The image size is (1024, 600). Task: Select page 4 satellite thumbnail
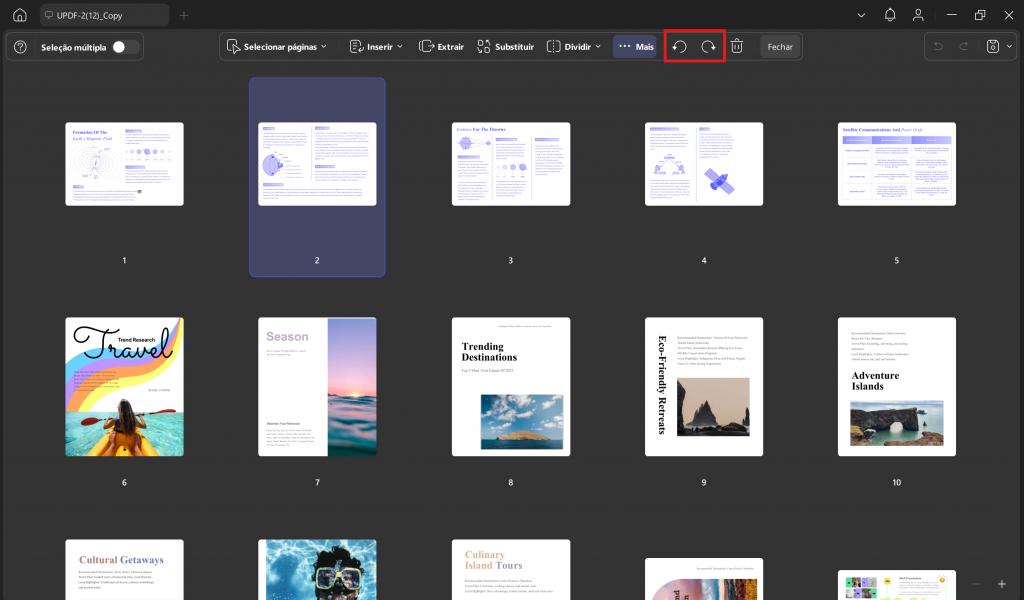click(x=704, y=164)
